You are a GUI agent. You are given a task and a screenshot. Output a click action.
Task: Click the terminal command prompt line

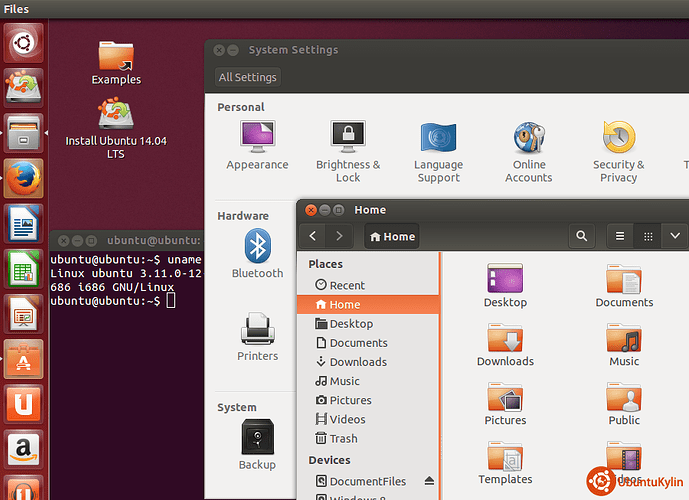coord(113,301)
